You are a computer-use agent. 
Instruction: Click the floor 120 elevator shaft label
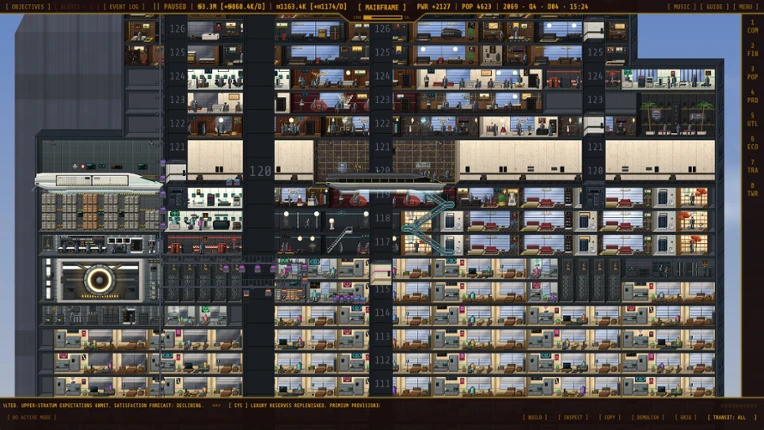260,171
